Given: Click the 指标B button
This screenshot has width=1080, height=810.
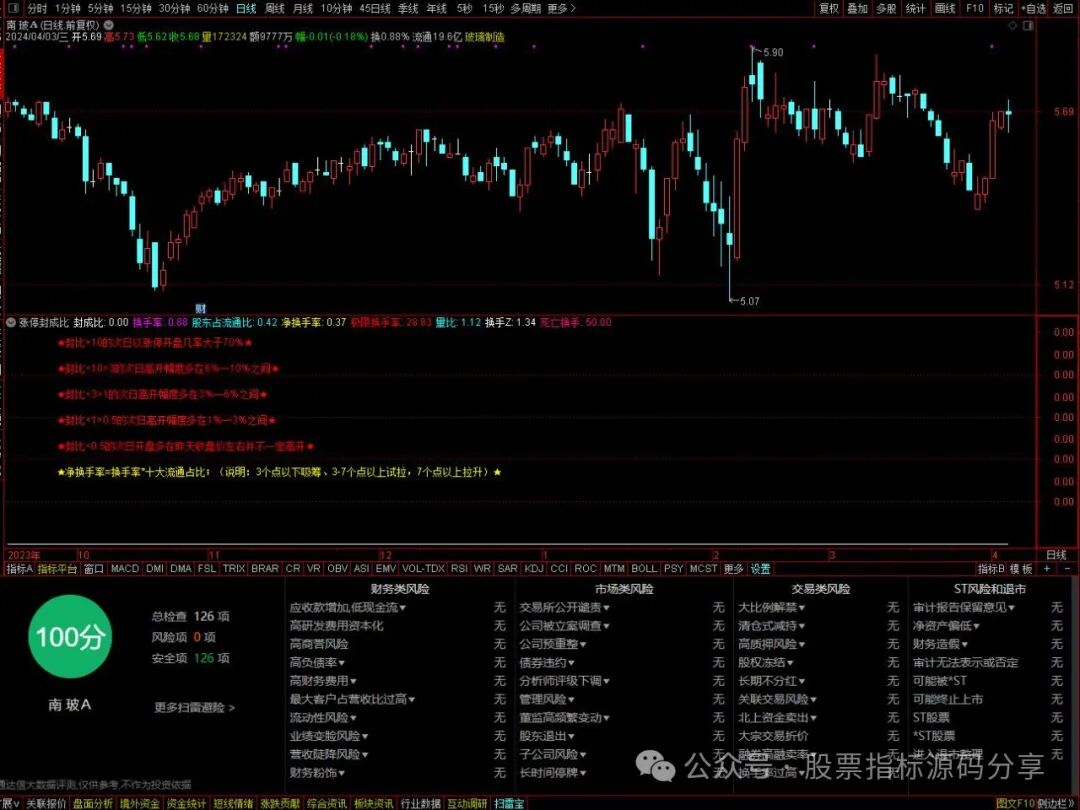Looking at the screenshot, I should click(990, 569).
